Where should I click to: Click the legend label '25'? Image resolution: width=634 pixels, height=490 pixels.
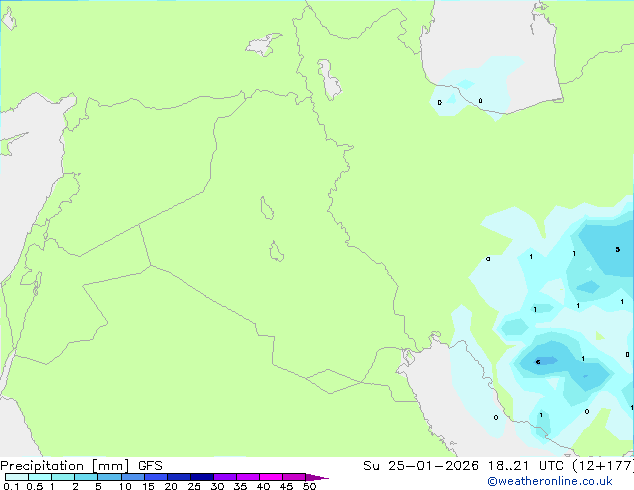194,486
